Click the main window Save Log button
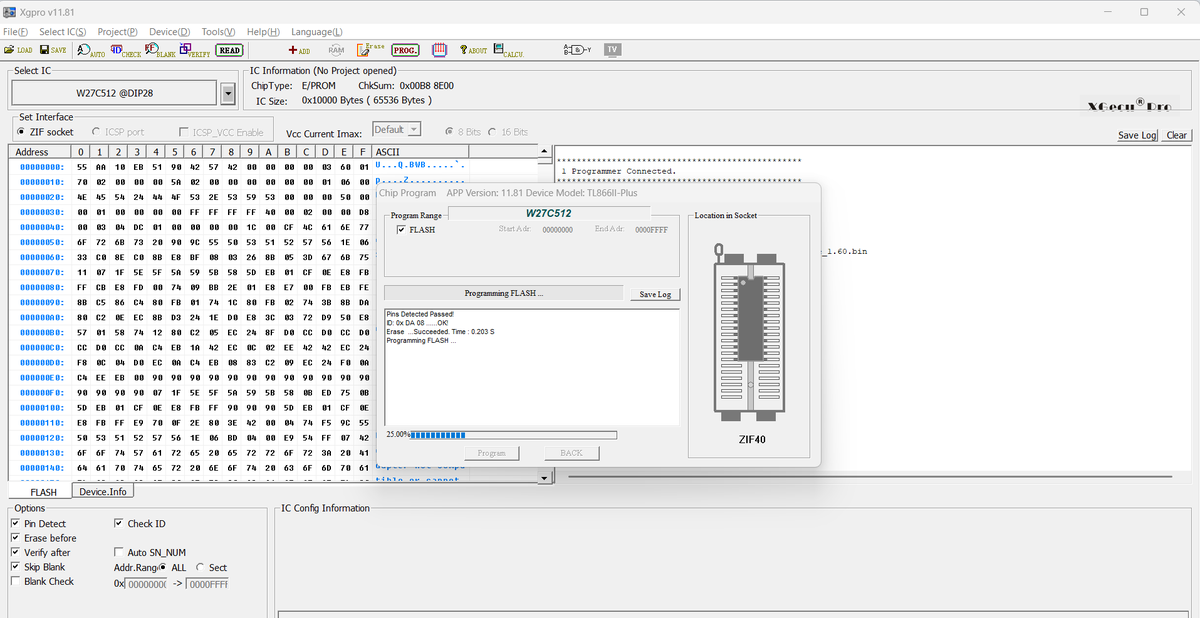 [1138, 136]
